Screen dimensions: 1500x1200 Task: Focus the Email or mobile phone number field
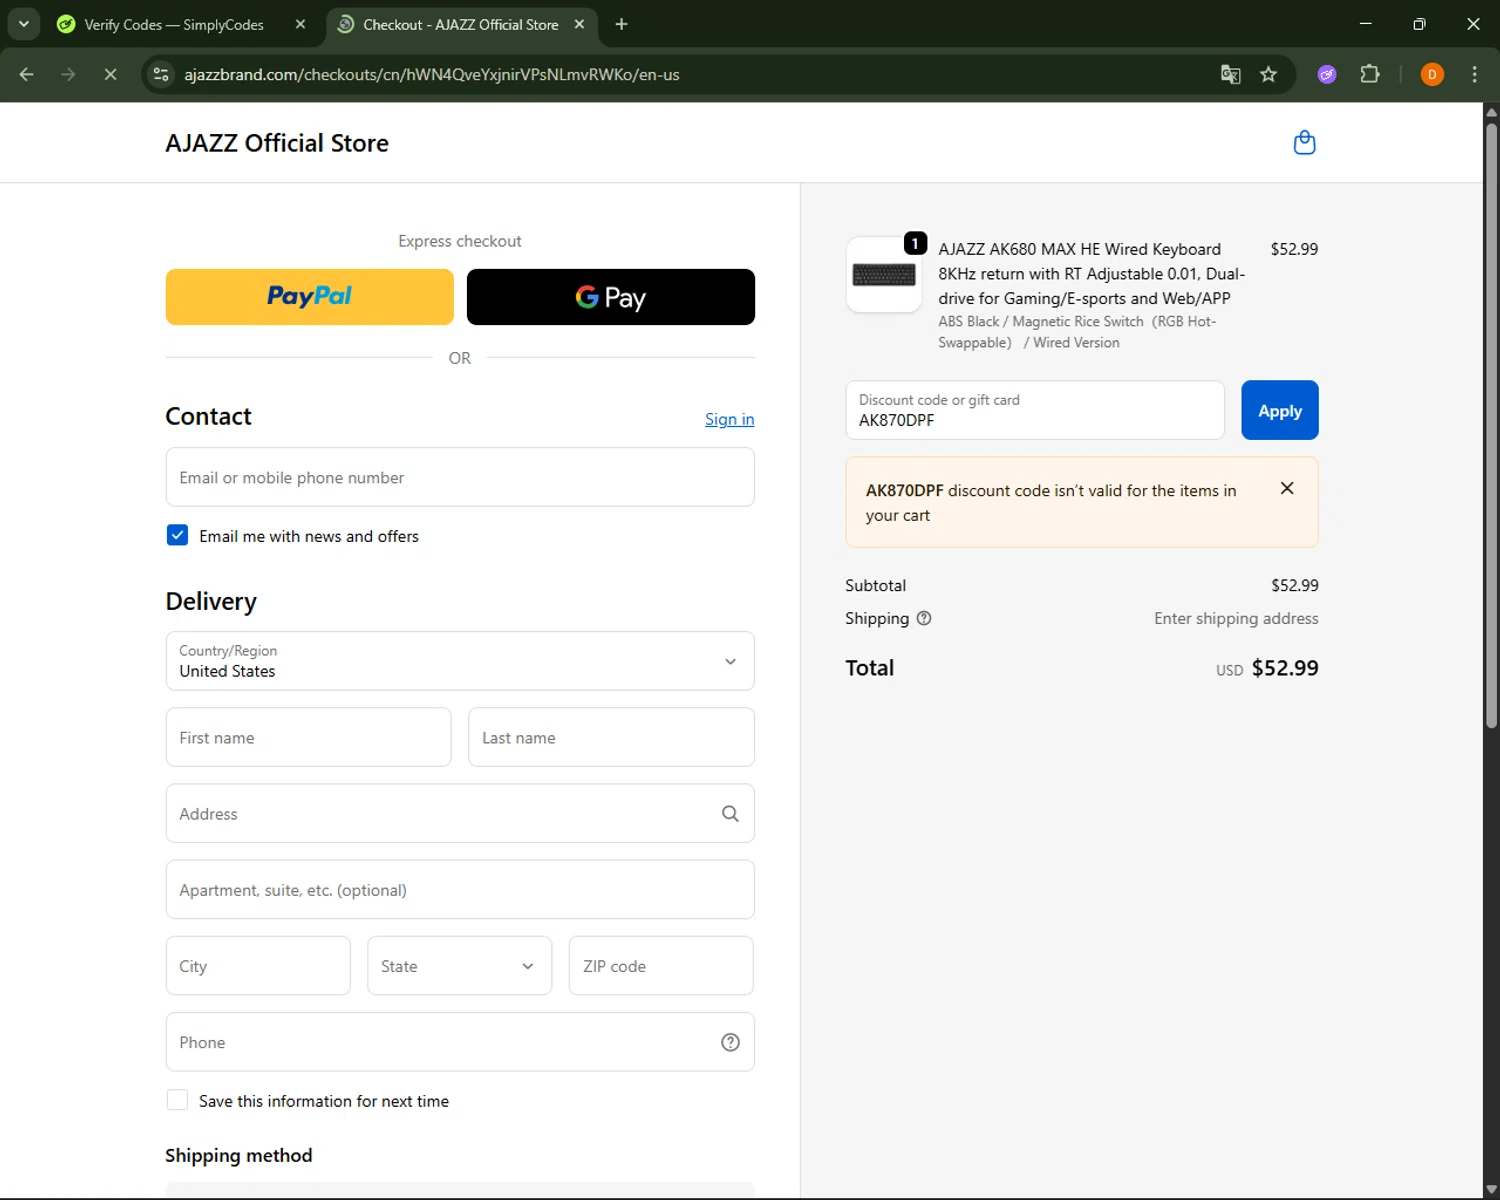tap(460, 477)
